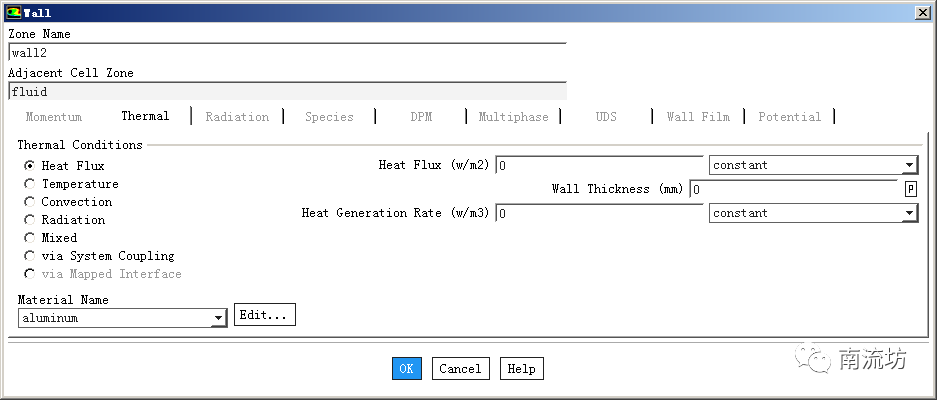This screenshot has height=400, width=937.
Task: Pick the Mixed thermal condition
Action: (30, 238)
